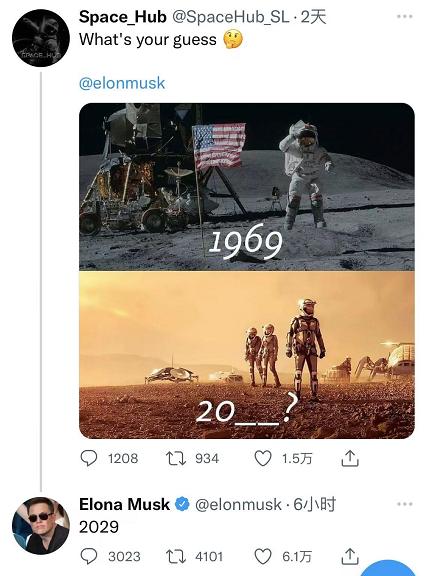Open more options on Space_Hub tweet
Image resolution: width=430 pixels, height=576 pixels.
pos(405,17)
